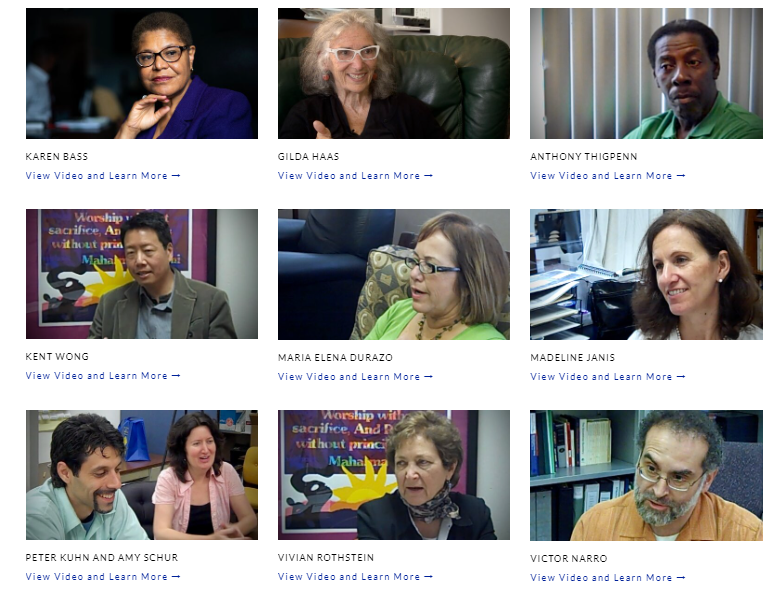
Task: Open Vivian Rothstein video thumbnail
Action: pyautogui.click(x=394, y=475)
